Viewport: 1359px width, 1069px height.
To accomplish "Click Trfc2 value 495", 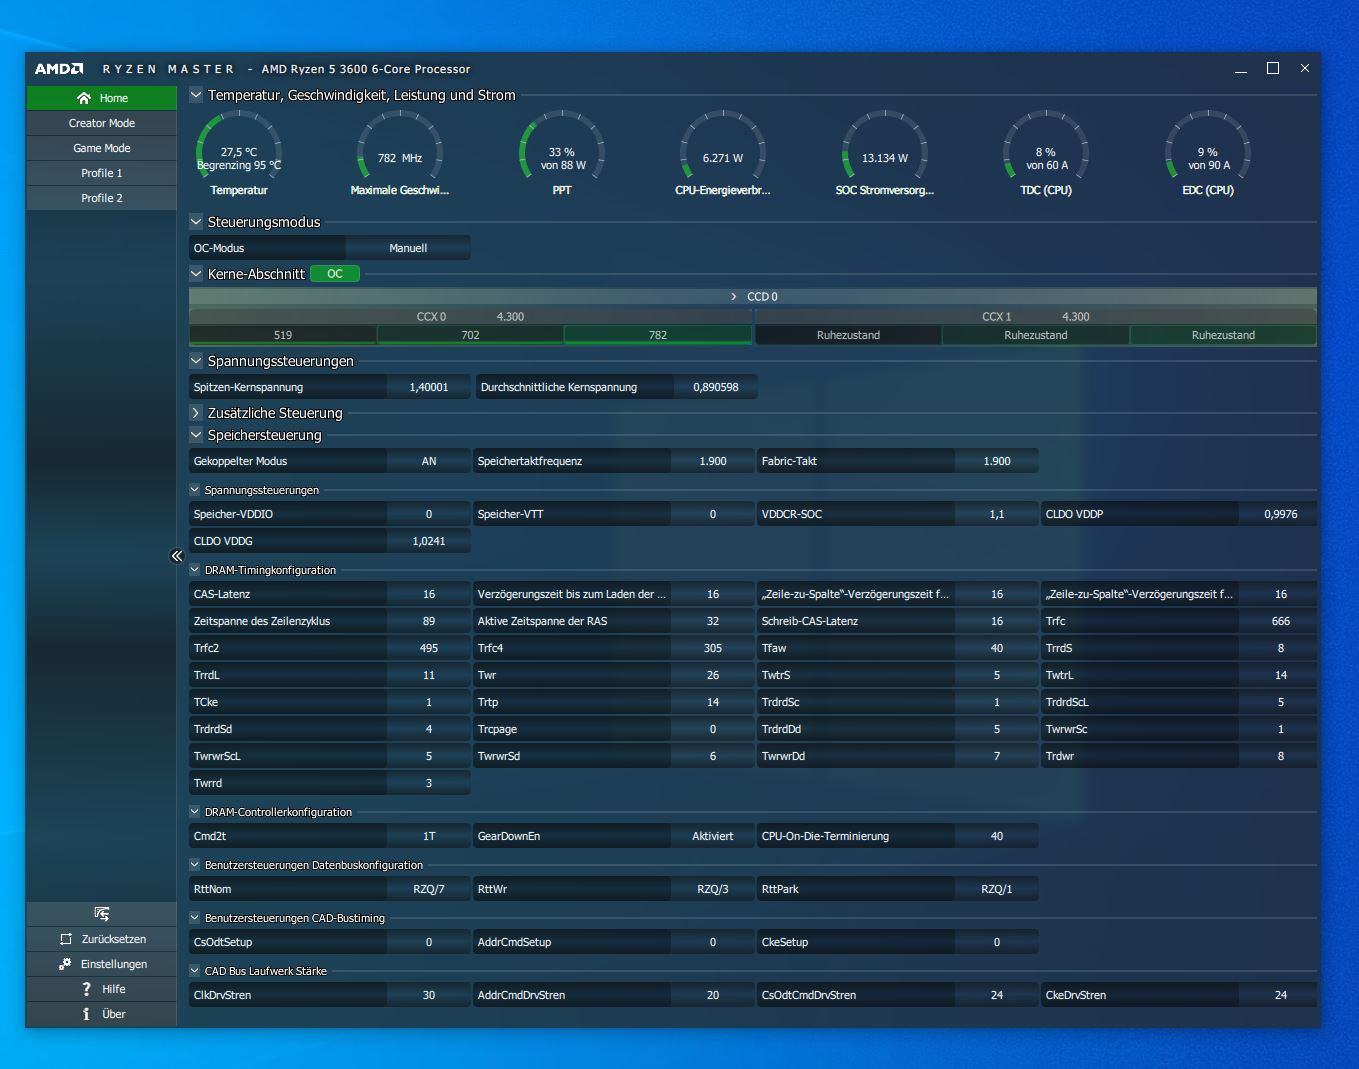I will click(x=429, y=648).
